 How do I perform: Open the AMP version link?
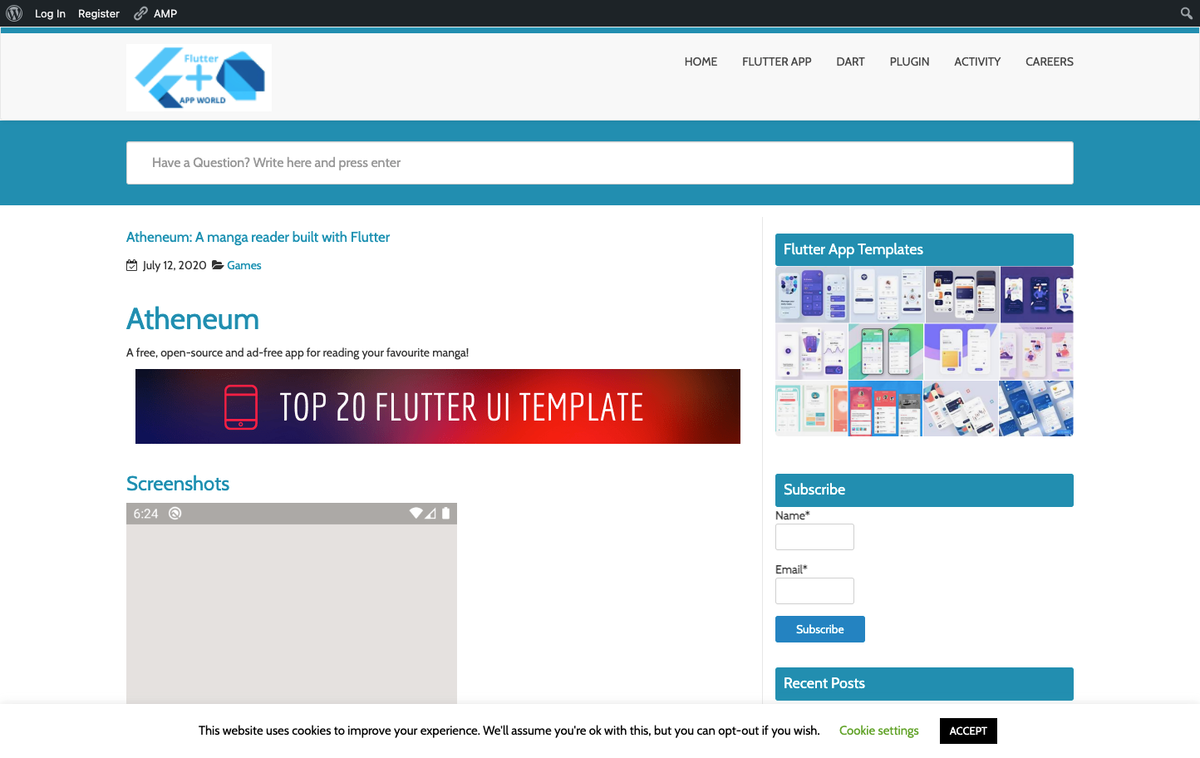pyautogui.click(x=165, y=13)
